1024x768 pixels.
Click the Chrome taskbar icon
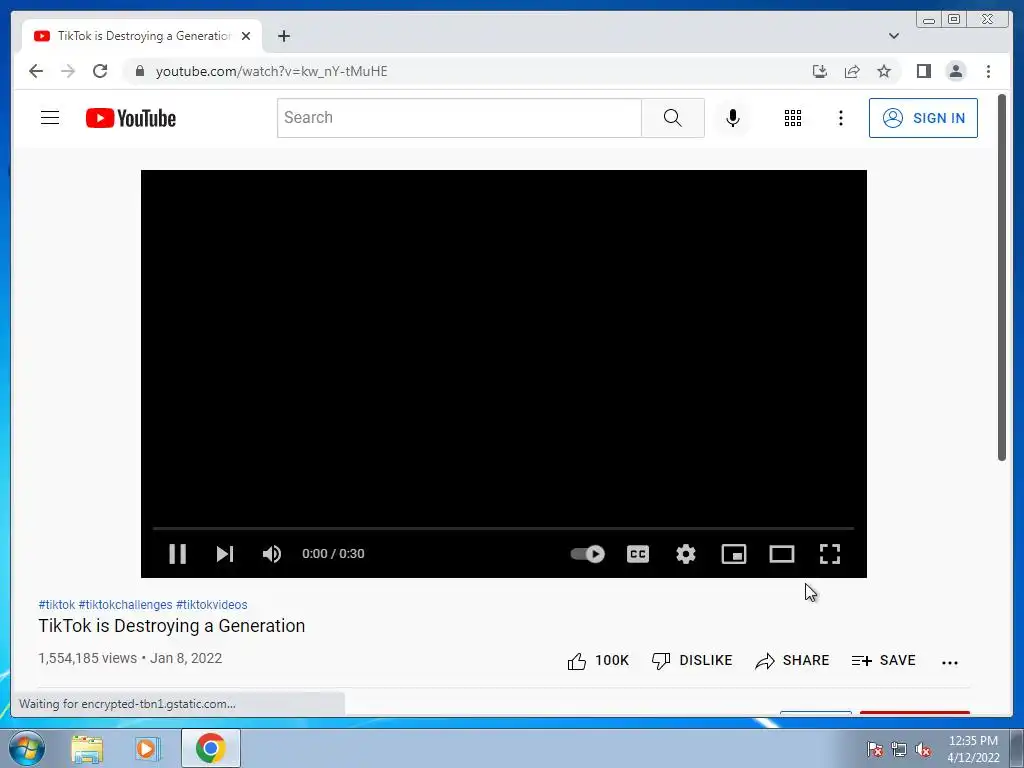[x=210, y=748]
